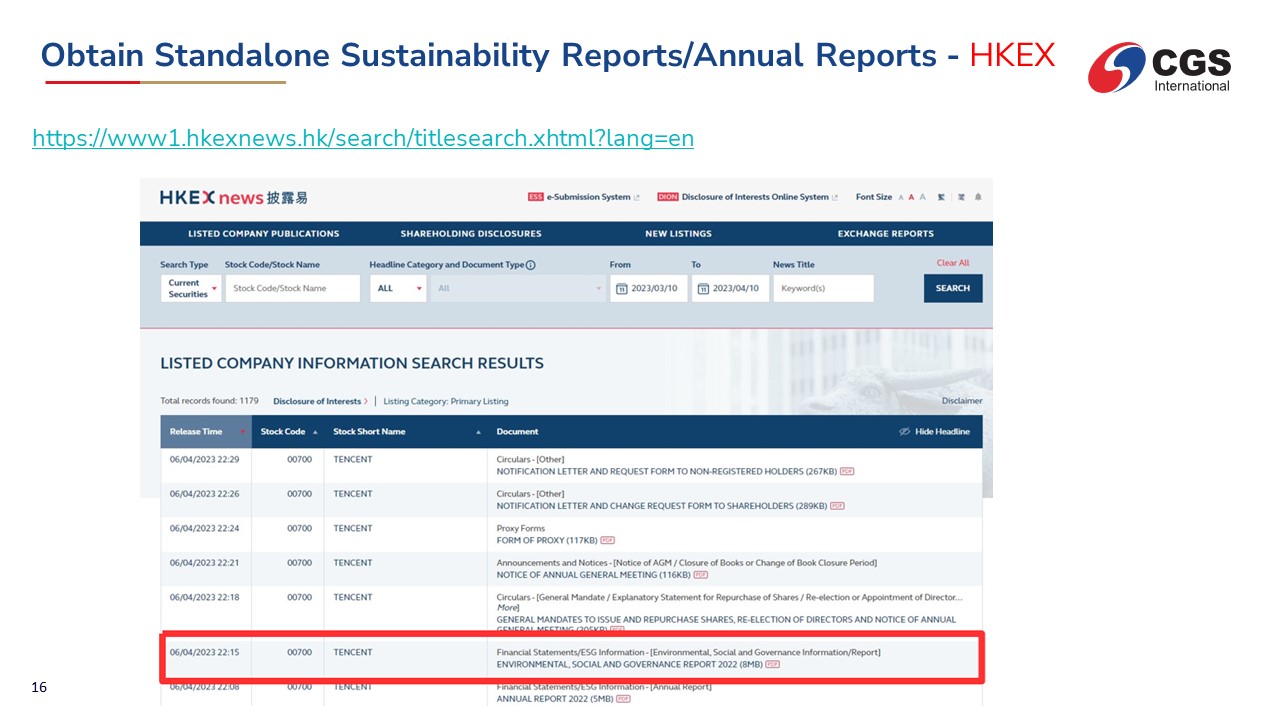The height and width of the screenshot is (720, 1280).
Task: Select the largest font size A
Action: tap(922, 197)
